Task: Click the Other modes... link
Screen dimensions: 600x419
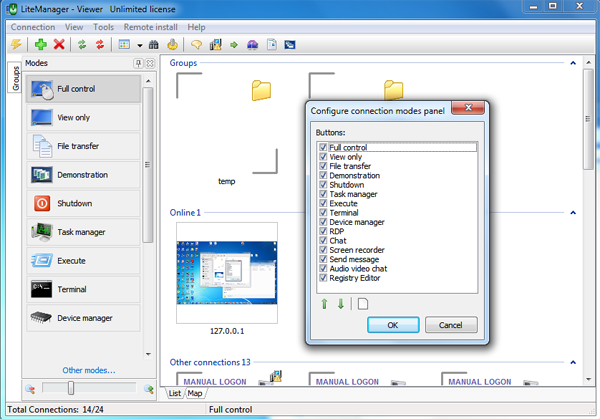Action: pos(89,370)
